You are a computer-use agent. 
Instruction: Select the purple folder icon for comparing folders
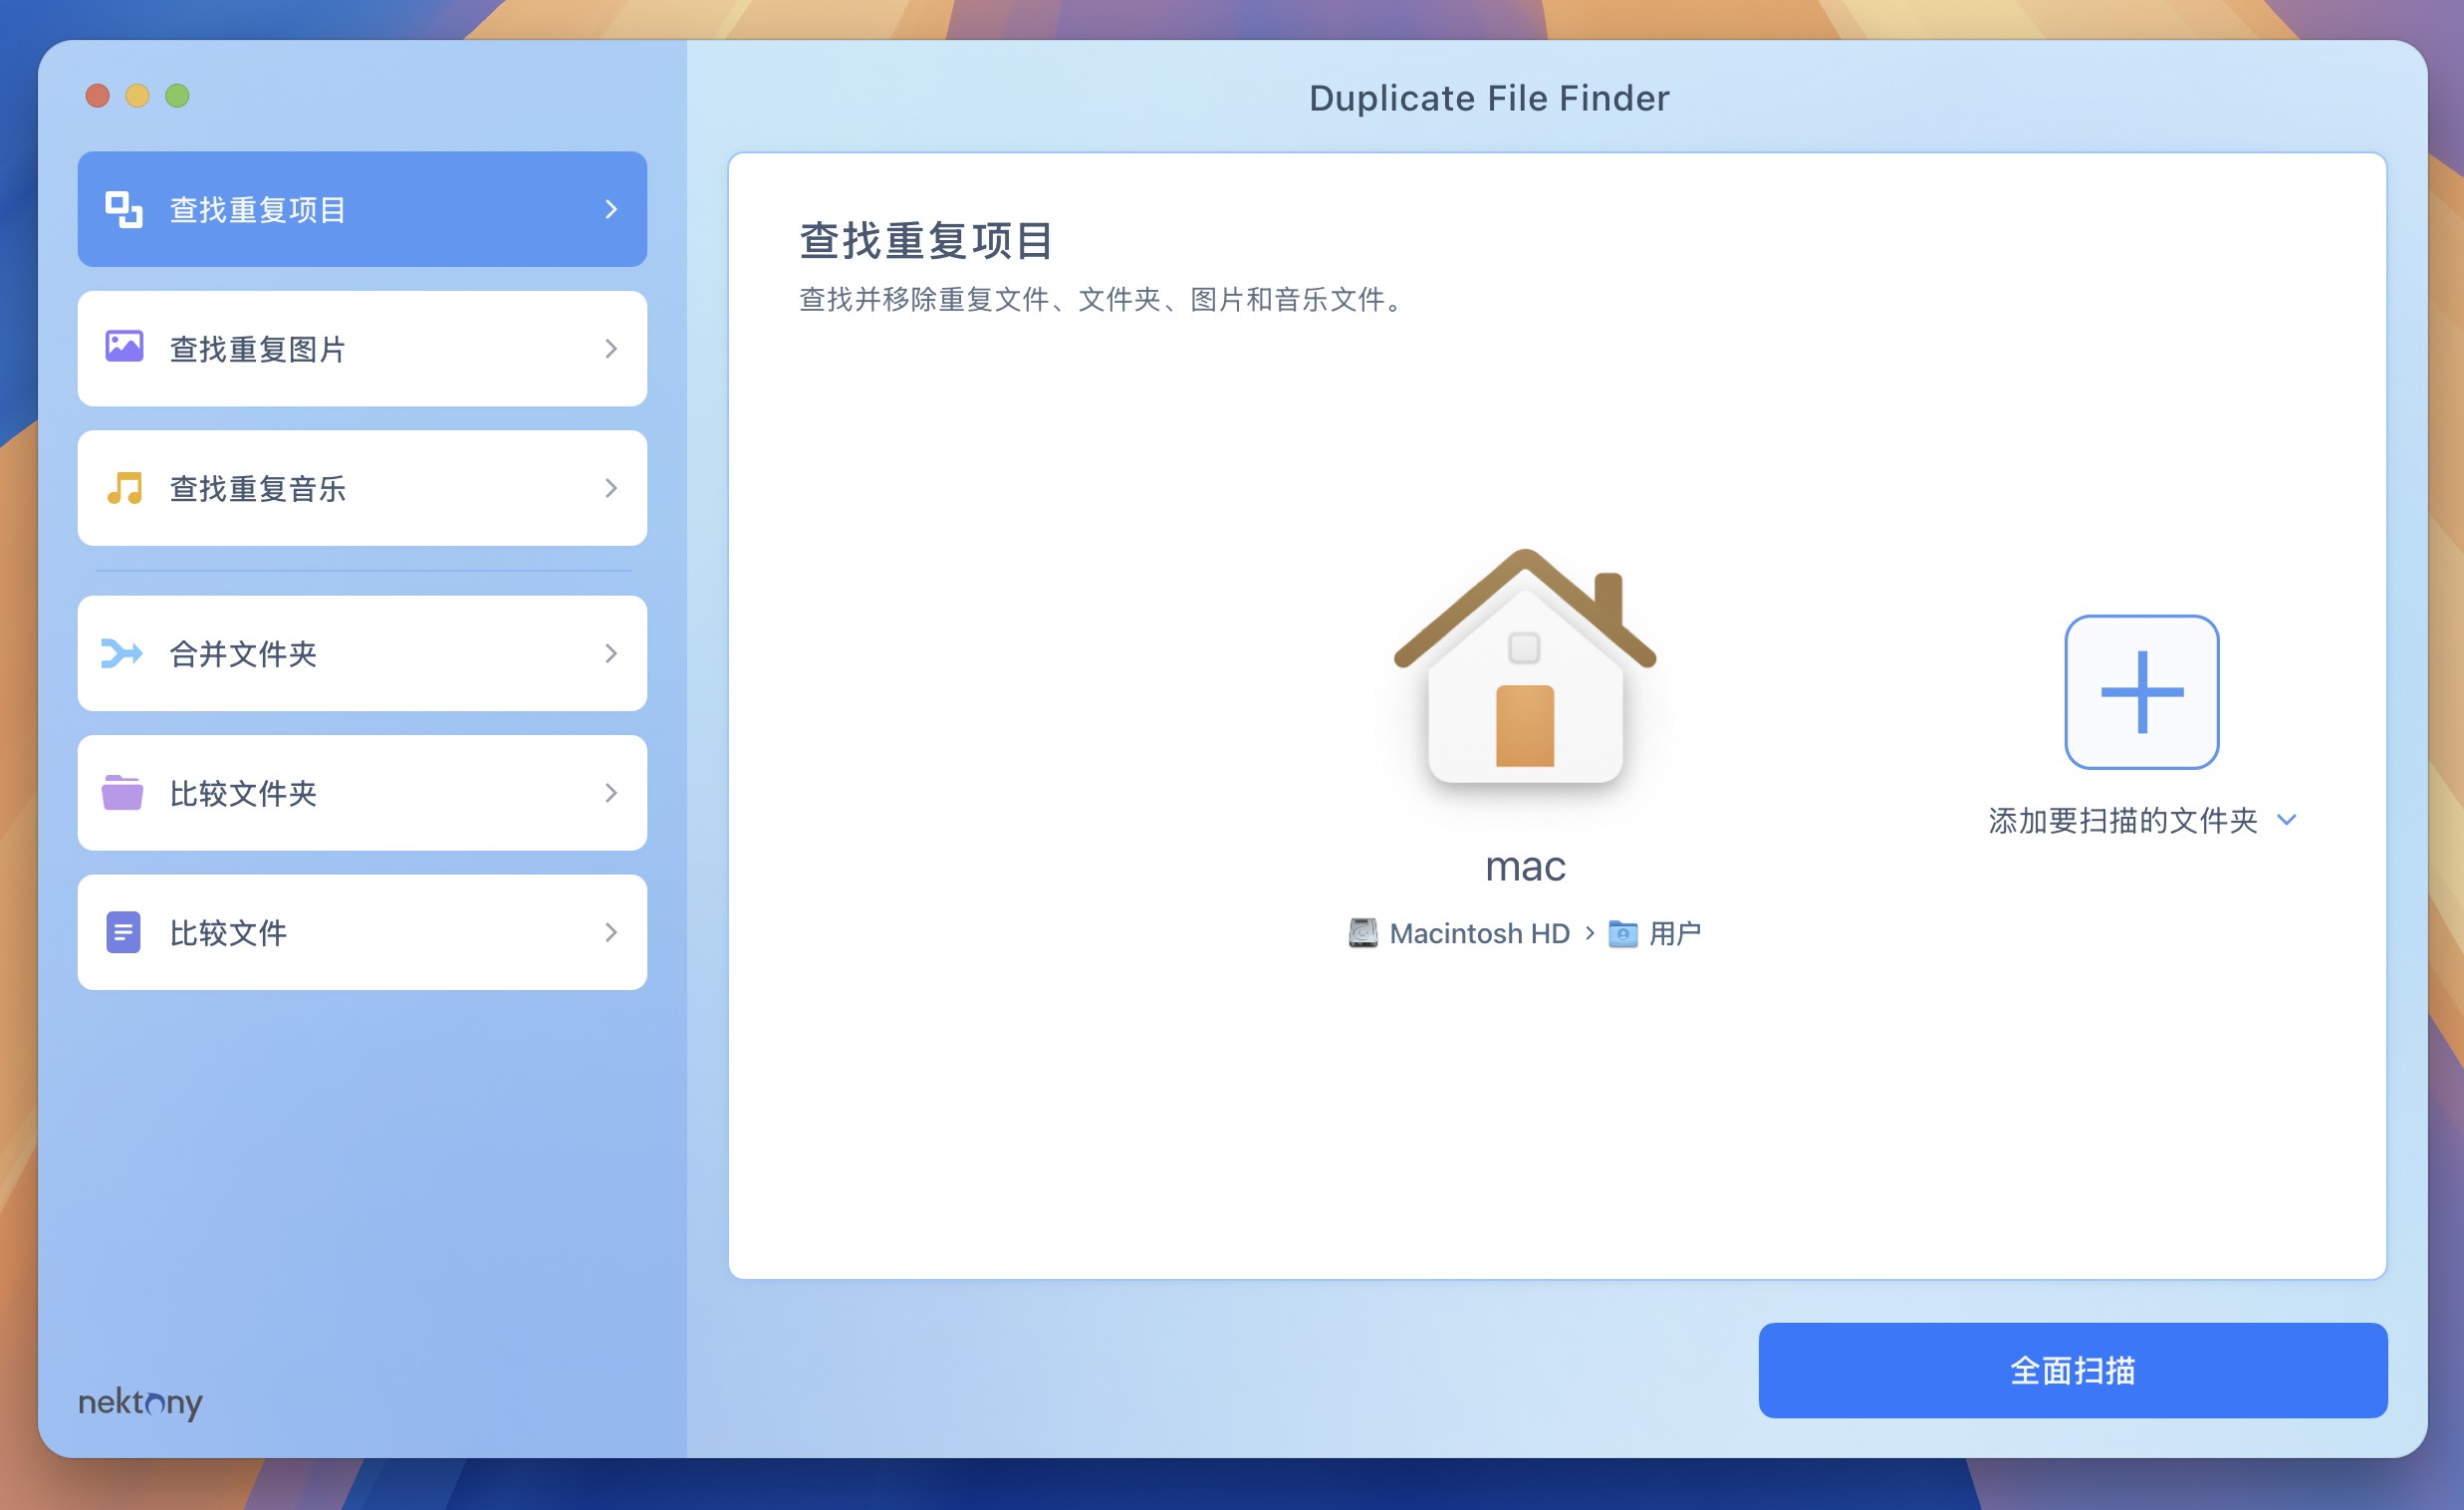123,792
